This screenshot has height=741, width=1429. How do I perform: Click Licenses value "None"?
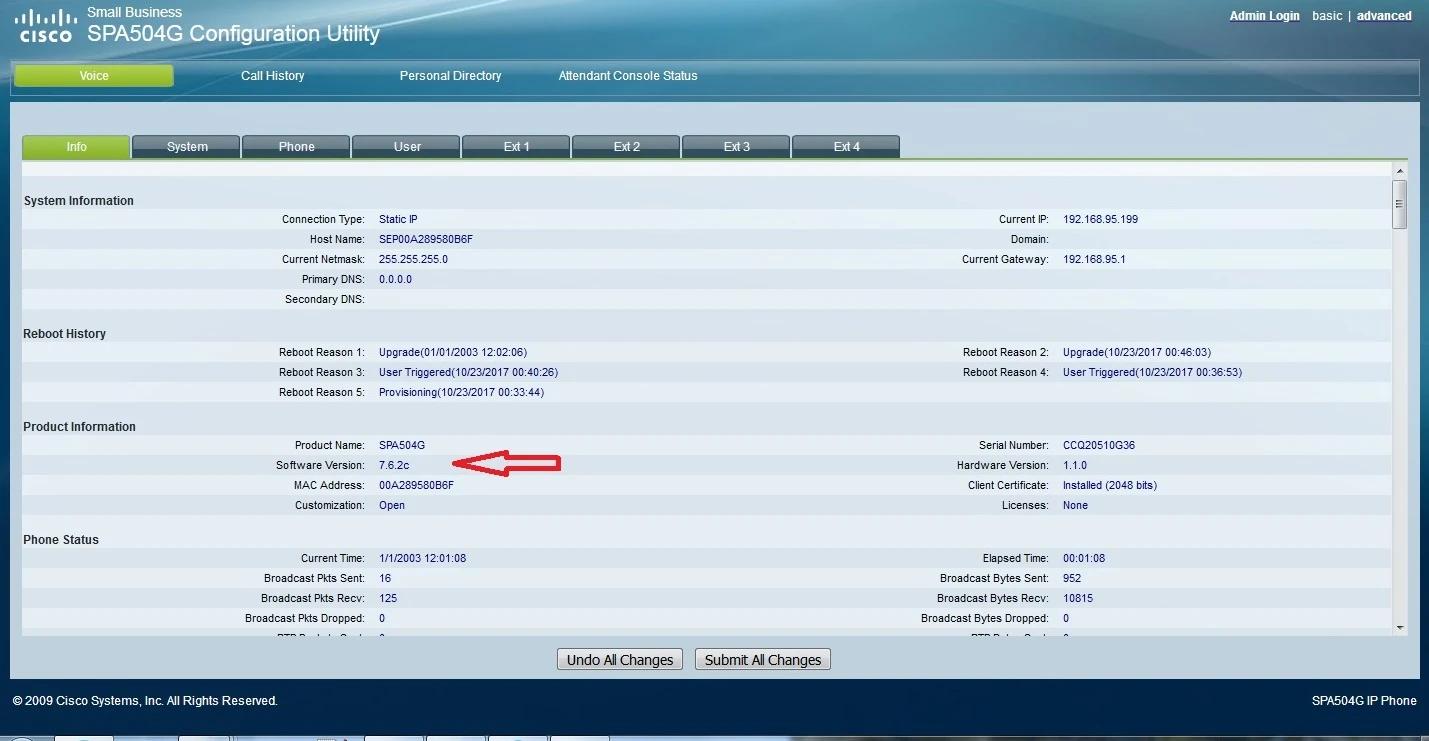(x=1075, y=505)
